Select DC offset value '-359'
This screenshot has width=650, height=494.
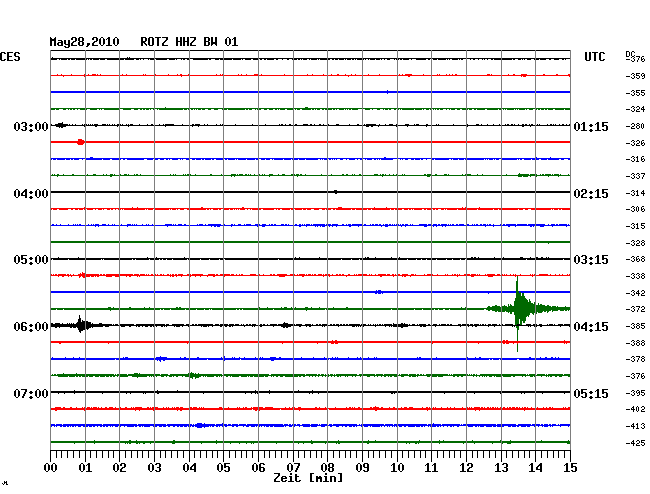(x=635, y=76)
